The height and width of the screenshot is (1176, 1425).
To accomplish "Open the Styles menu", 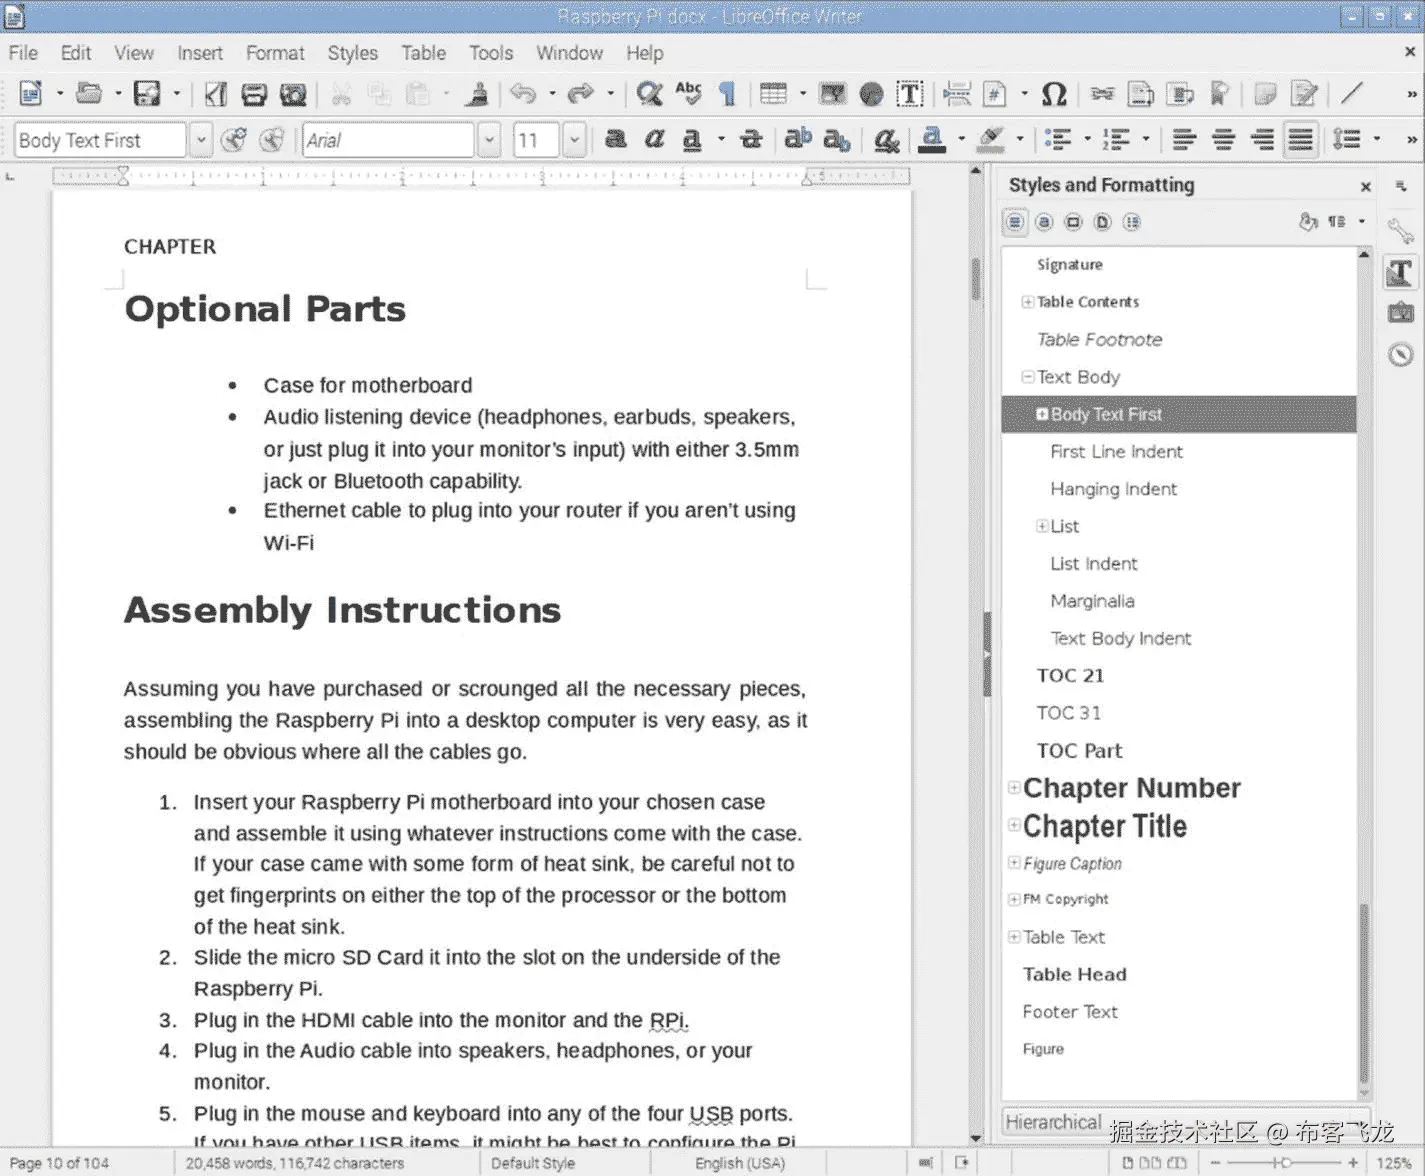I will pyautogui.click(x=353, y=53).
